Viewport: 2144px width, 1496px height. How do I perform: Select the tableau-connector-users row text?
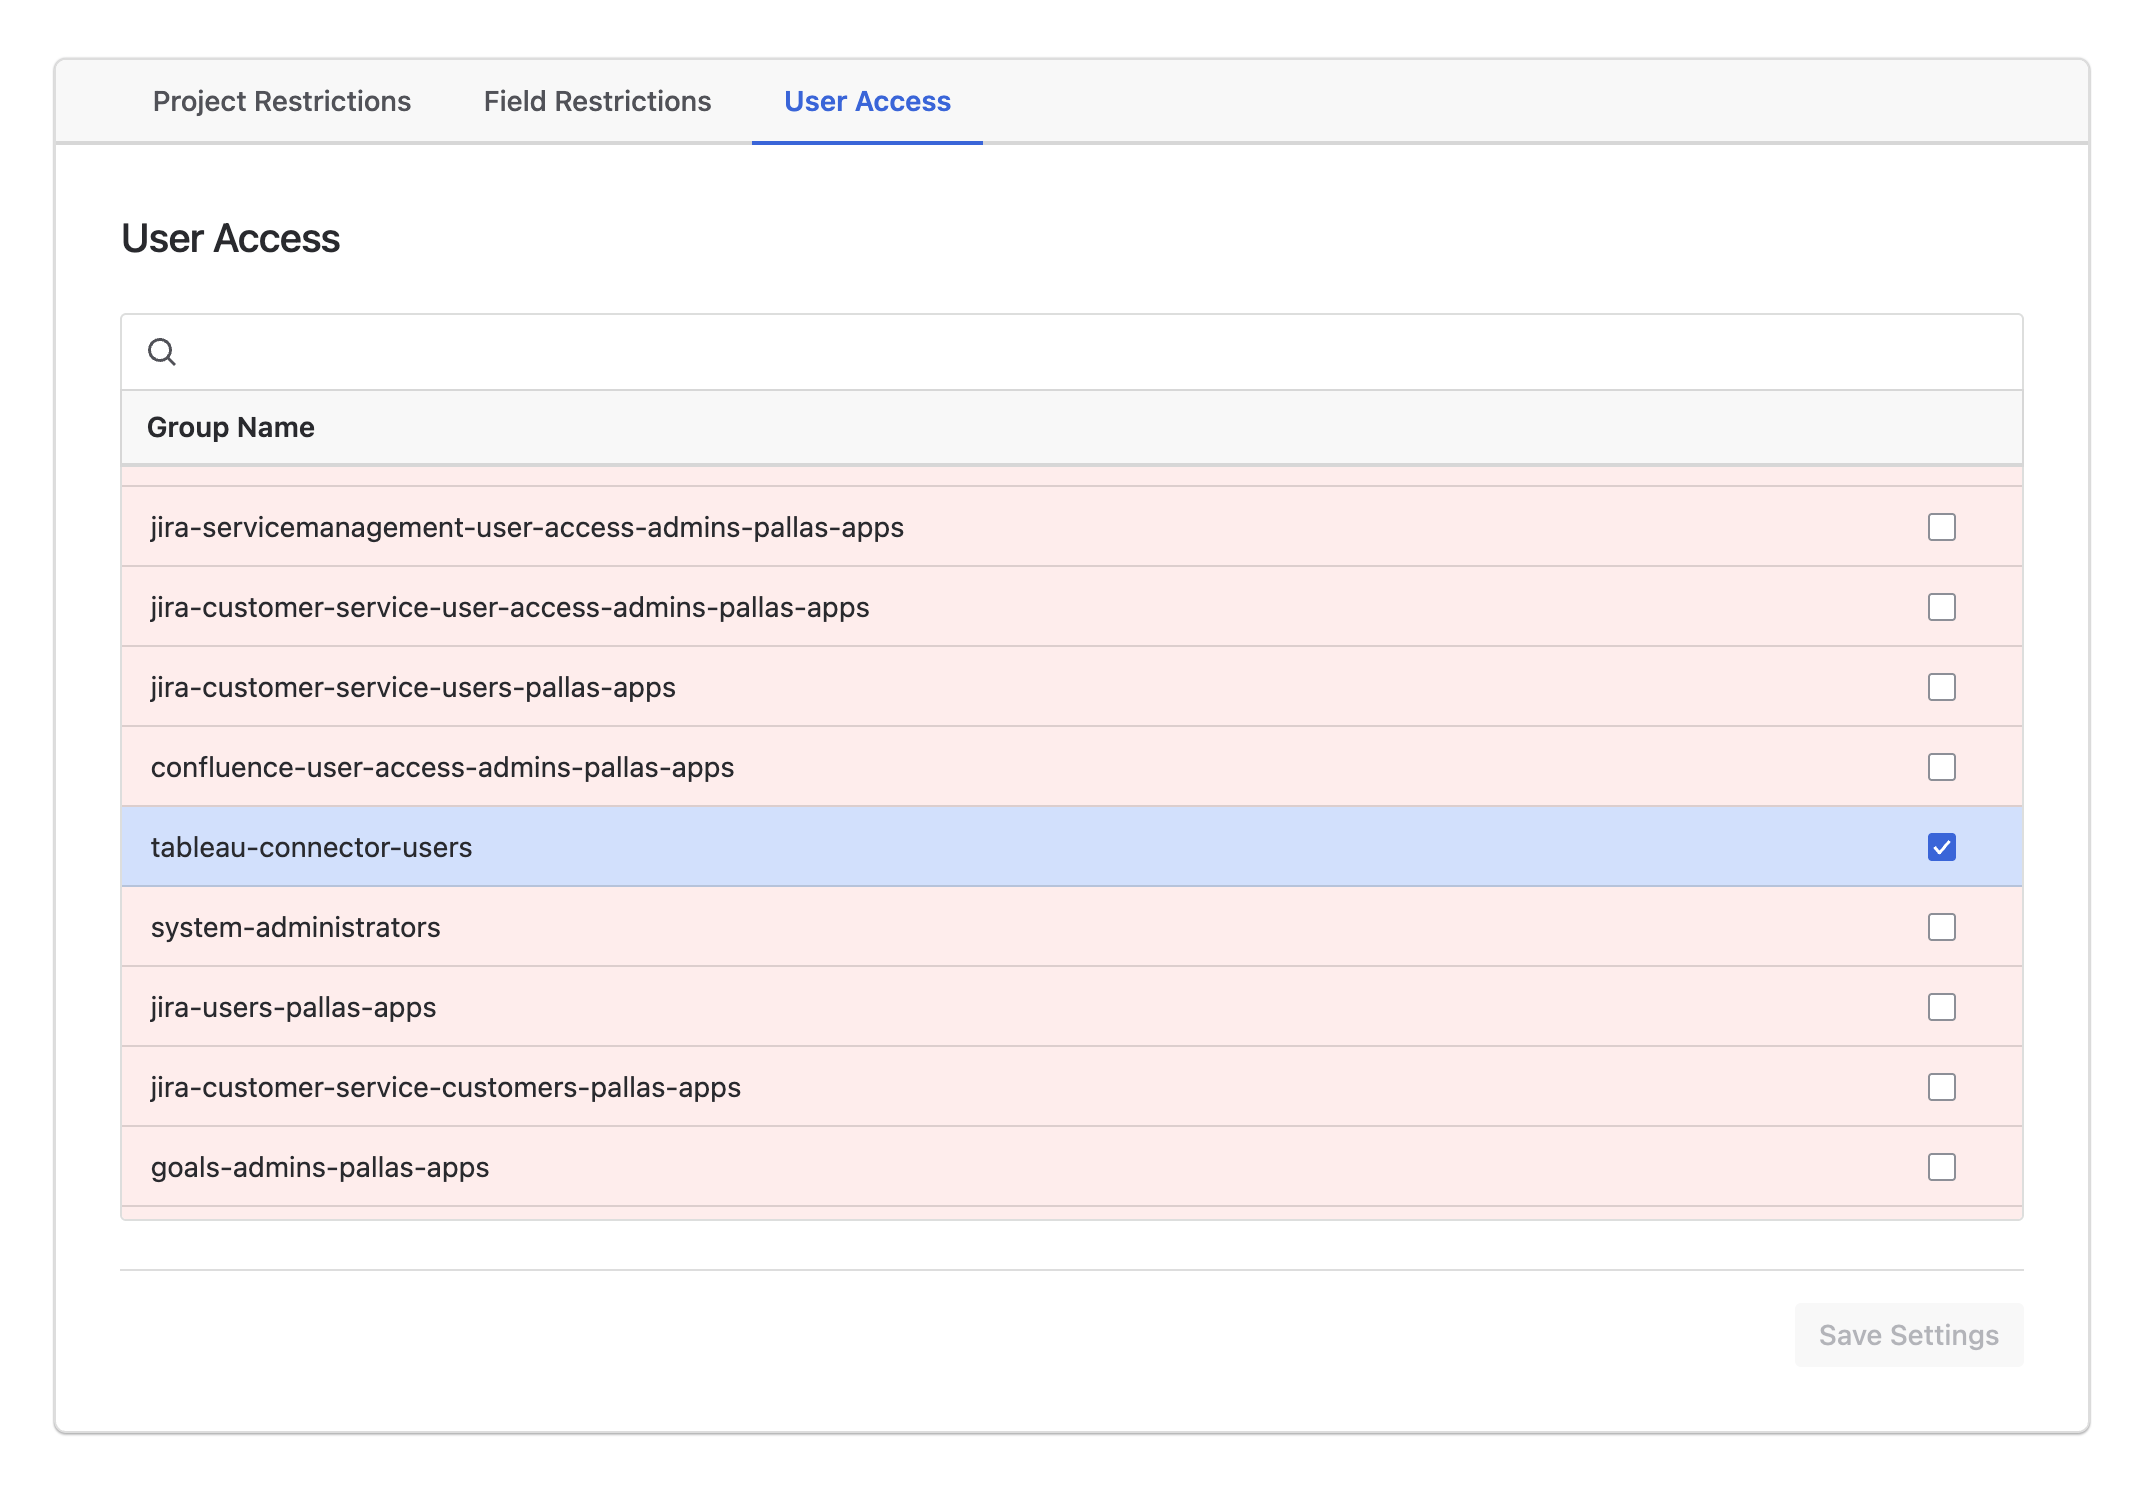[x=311, y=847]
